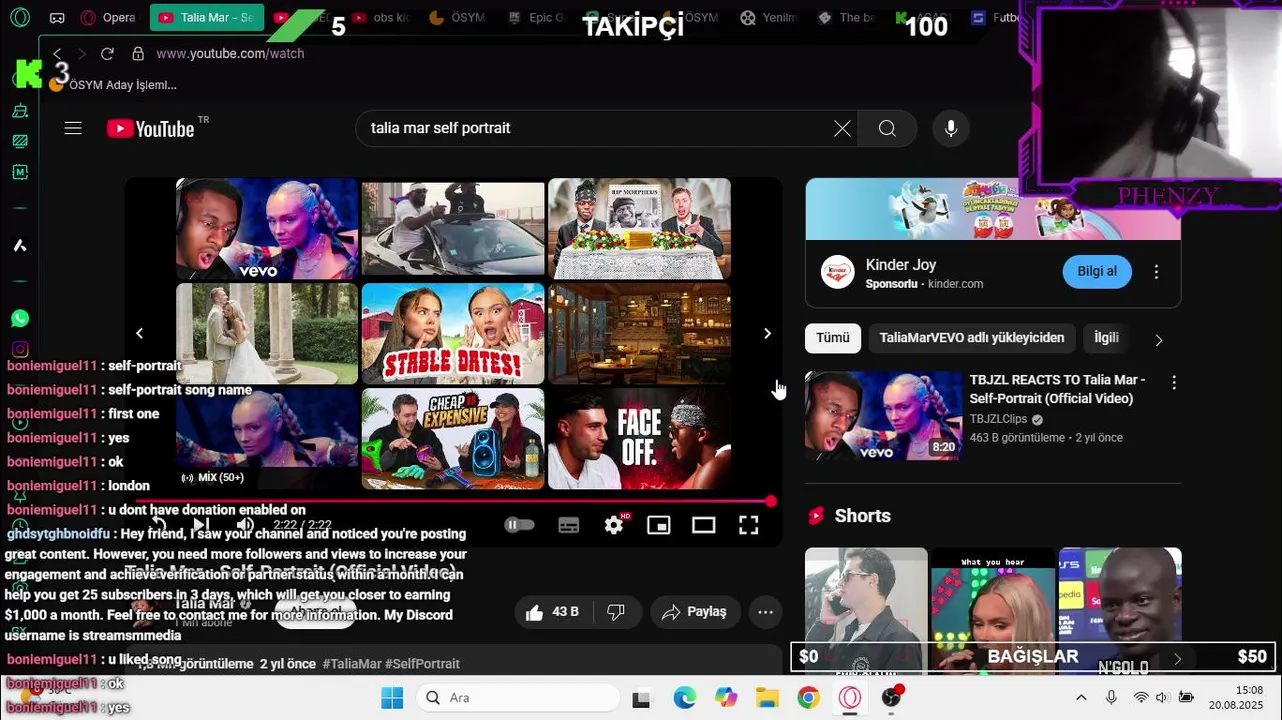Viewport: 1282px width, 720px height.
Task: Select the İlgili filter chip
Action: click(1106, 338)
